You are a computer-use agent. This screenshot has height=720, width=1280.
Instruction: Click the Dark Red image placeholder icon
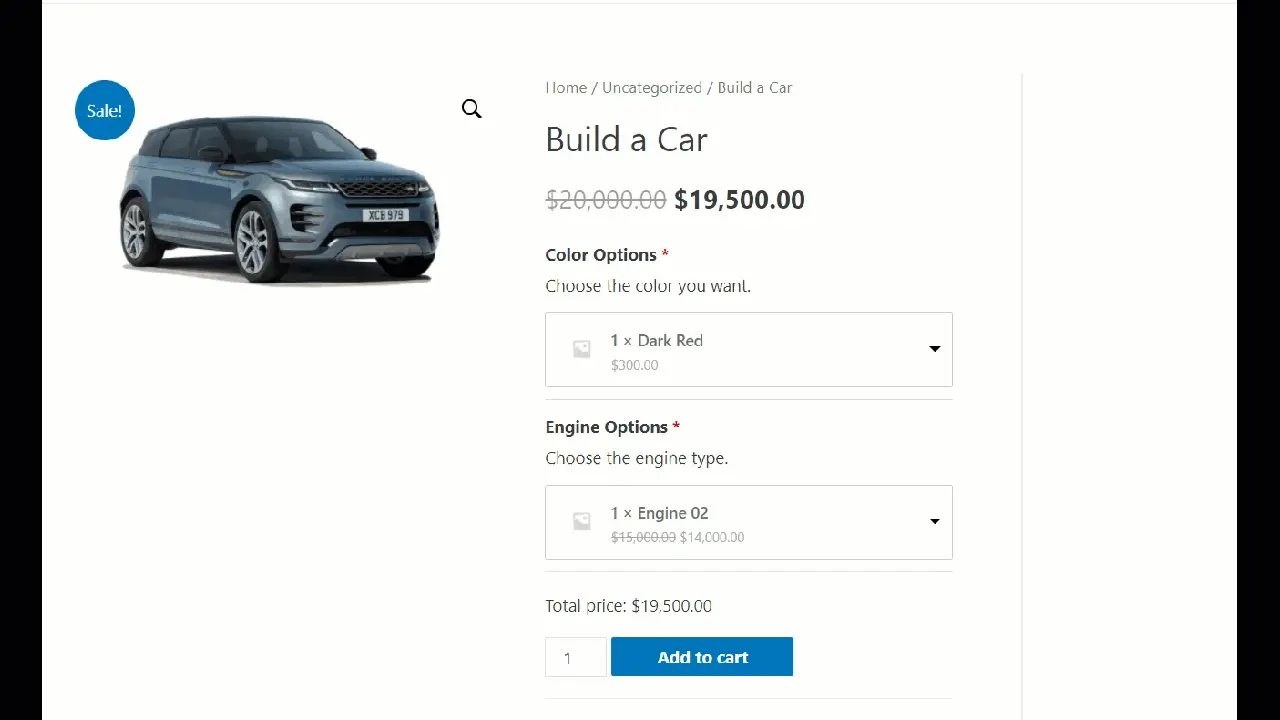coord(581,349)
